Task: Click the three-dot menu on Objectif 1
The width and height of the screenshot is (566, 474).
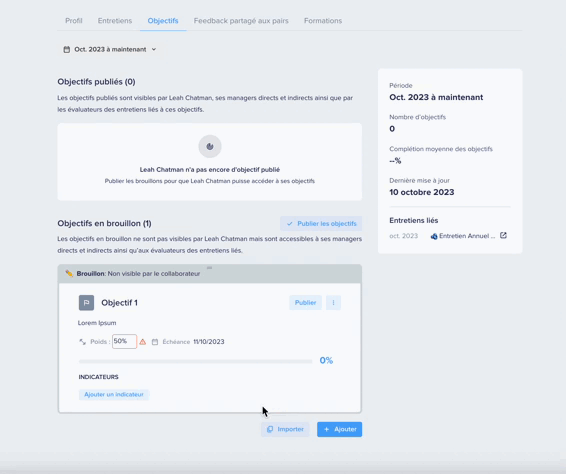Action: (333, 303)
